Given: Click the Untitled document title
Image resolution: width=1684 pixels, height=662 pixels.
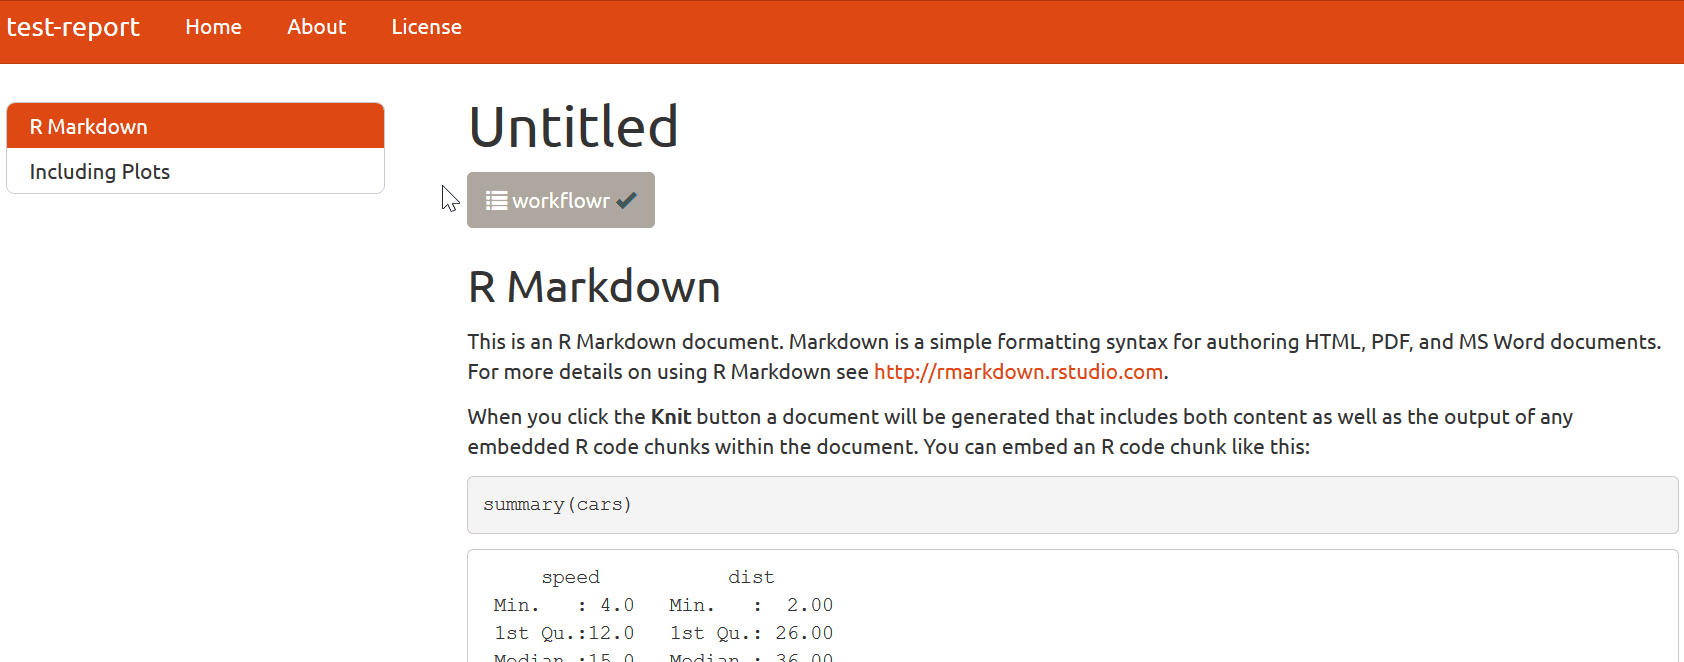Looking at the screenshot, I should [572, 125].
